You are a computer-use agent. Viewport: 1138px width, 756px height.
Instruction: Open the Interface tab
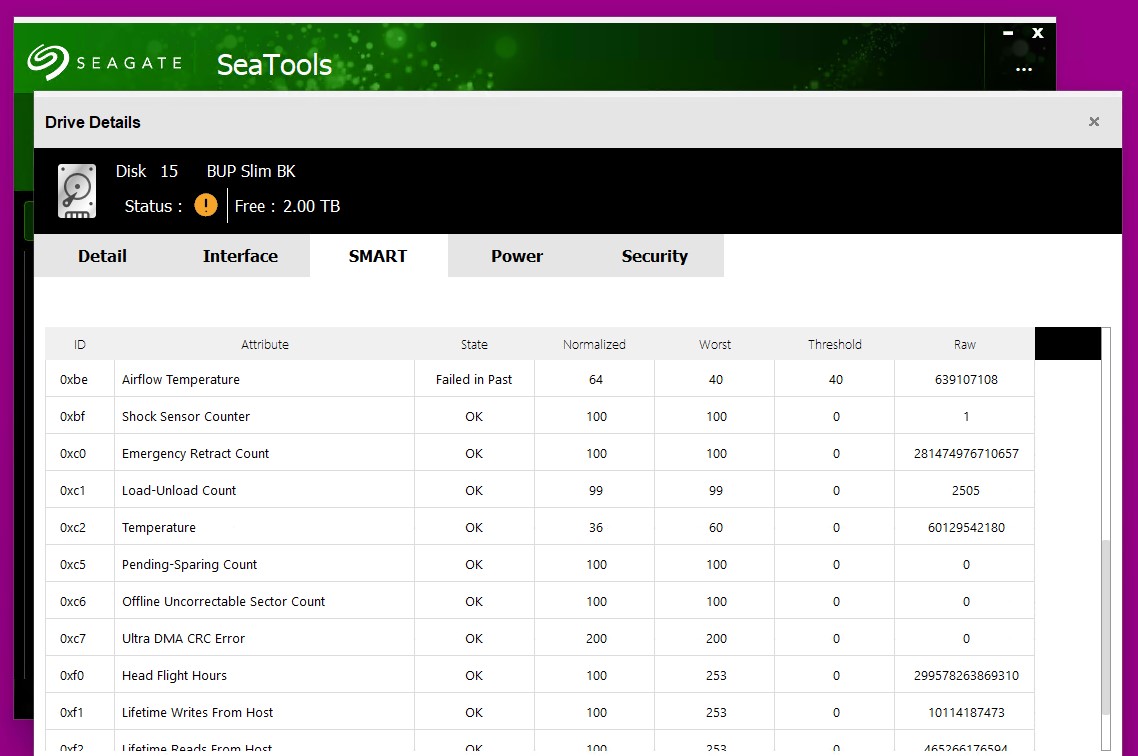click(240, 256)
